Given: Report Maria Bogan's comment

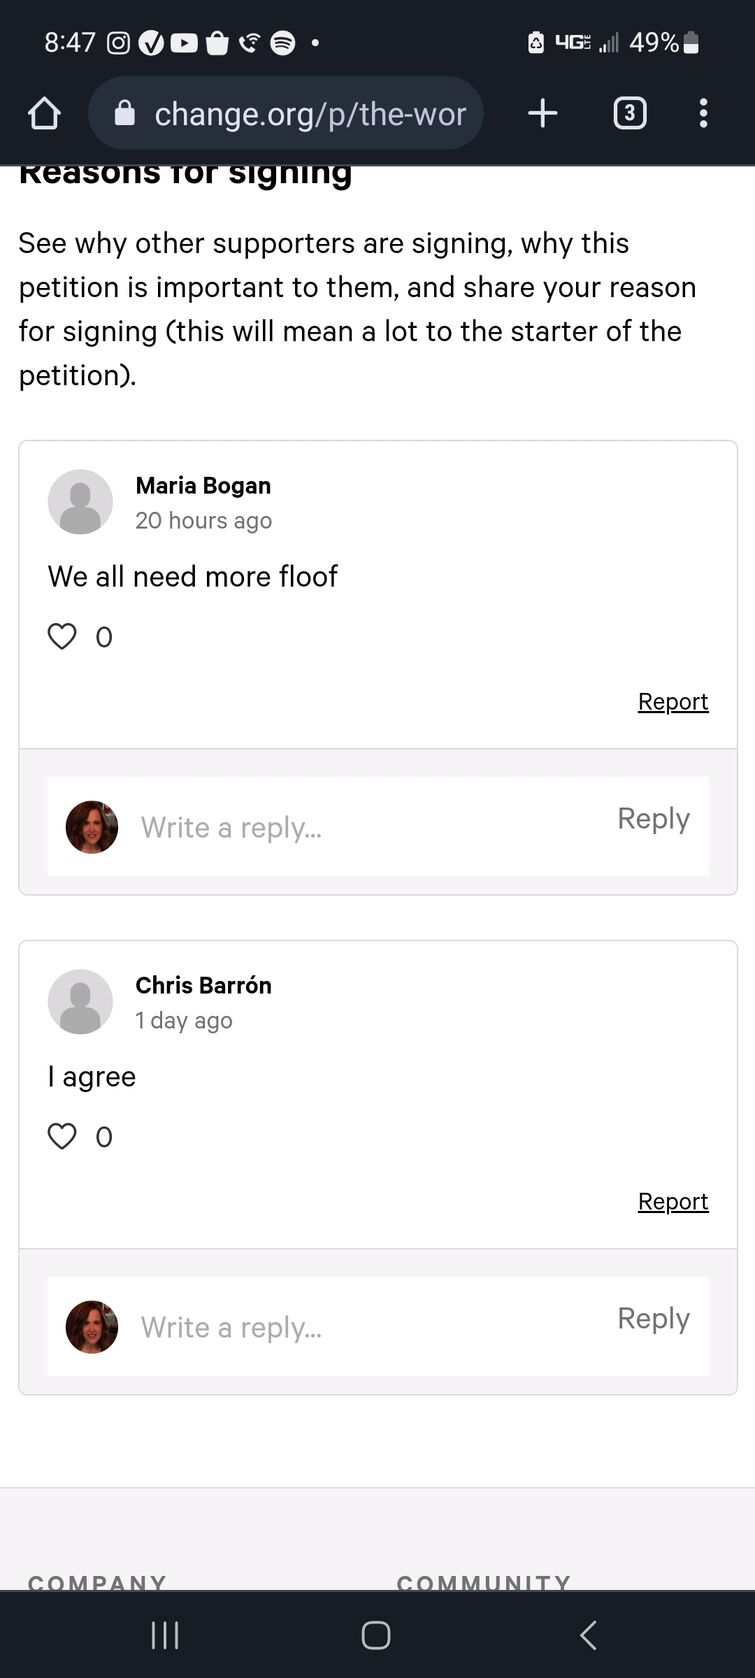Looking at the screenshot, I should (673, 702).
